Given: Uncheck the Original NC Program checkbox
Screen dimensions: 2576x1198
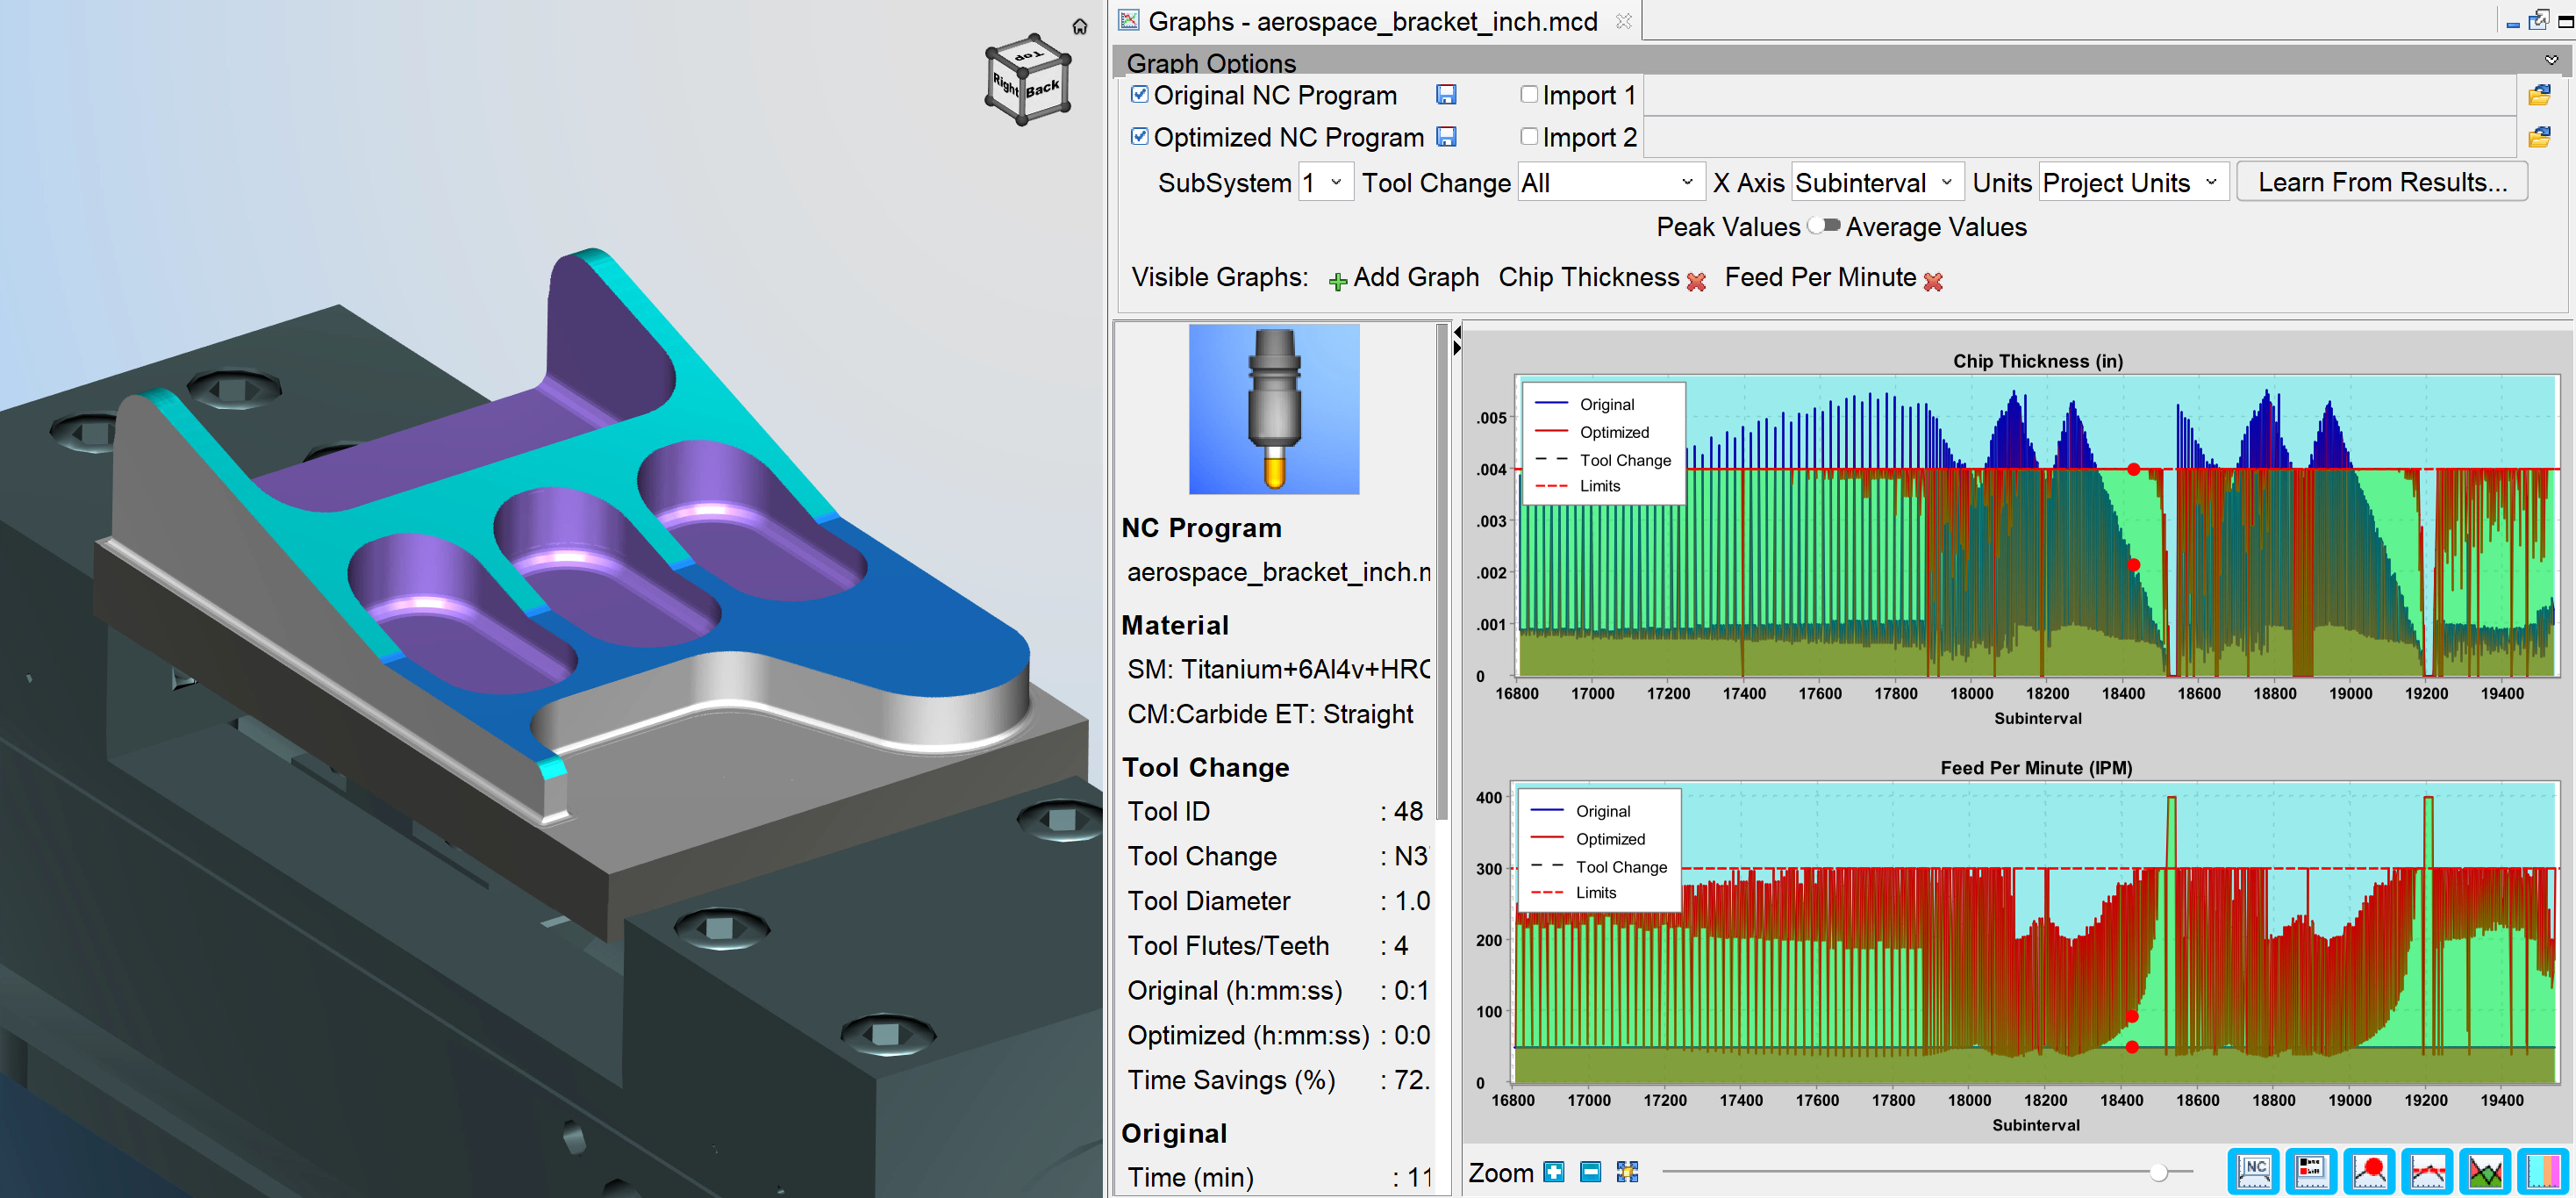Looking at the screenshot, I should pyautogui.click(x=1139, y=95).
